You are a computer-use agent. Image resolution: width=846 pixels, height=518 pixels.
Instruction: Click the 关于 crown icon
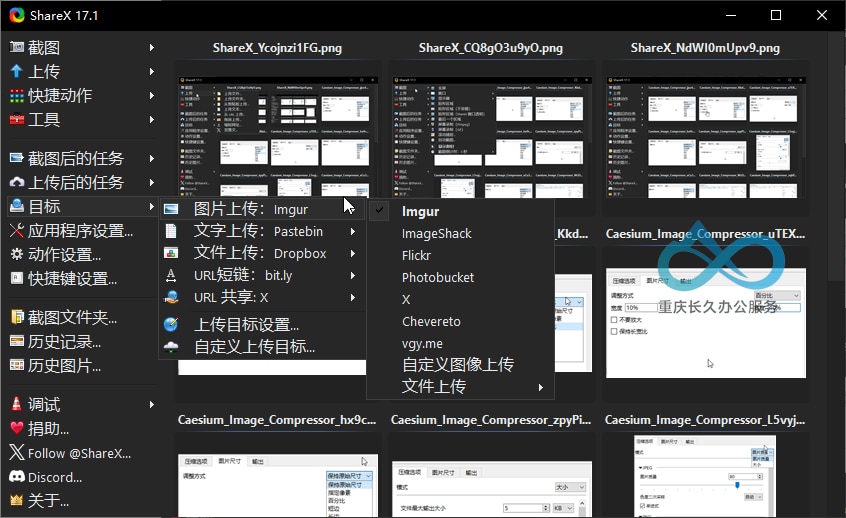tap(17, 500)
